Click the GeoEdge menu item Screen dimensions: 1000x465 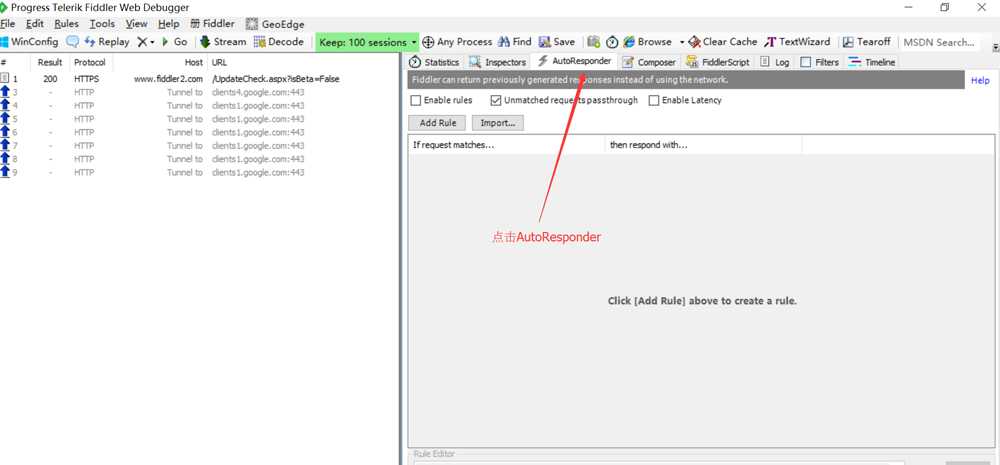tap(275, 24)
